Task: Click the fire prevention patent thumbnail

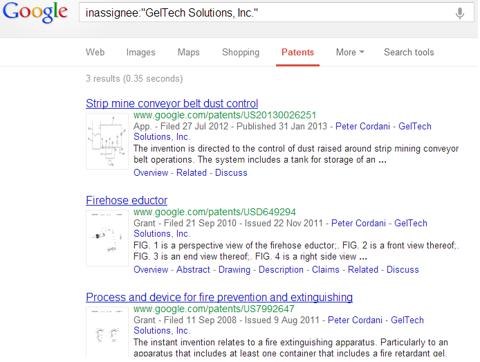Action: [107, 333]
